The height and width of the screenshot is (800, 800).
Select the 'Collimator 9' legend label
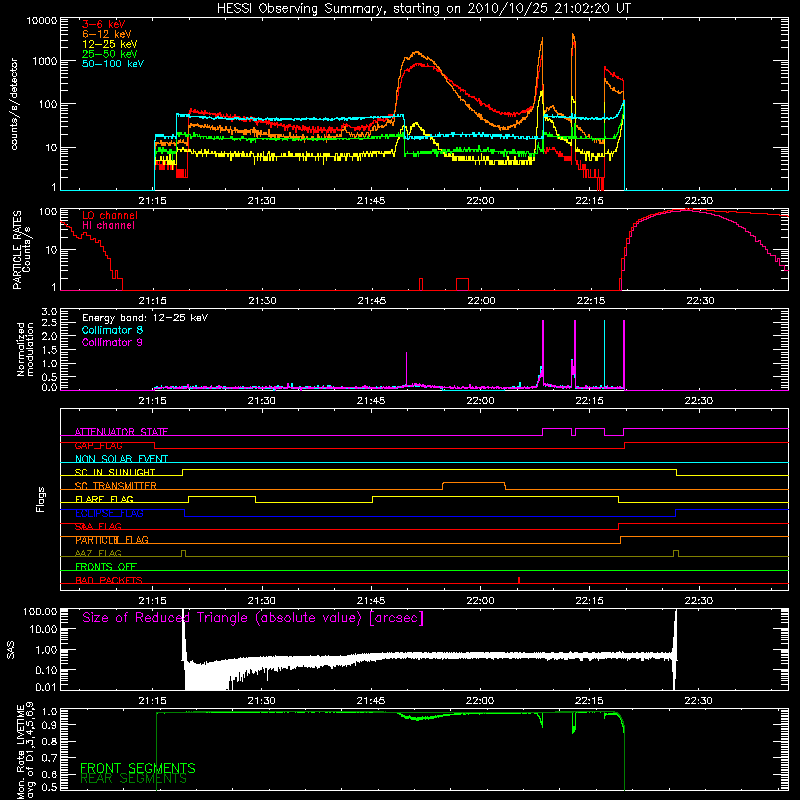(x=112, y=342)
